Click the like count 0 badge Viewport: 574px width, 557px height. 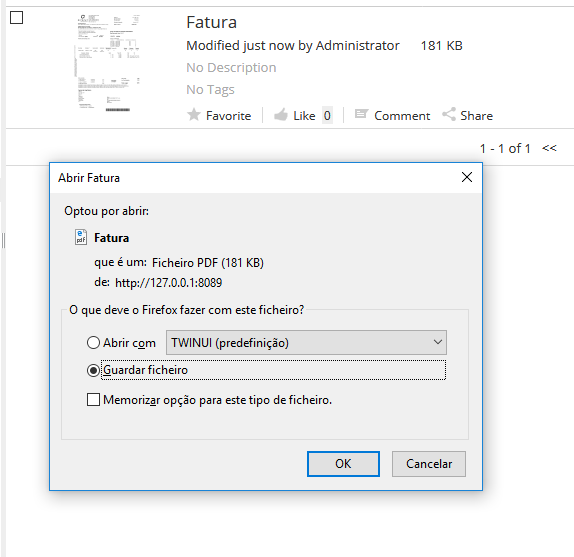[x=327, y=116]
